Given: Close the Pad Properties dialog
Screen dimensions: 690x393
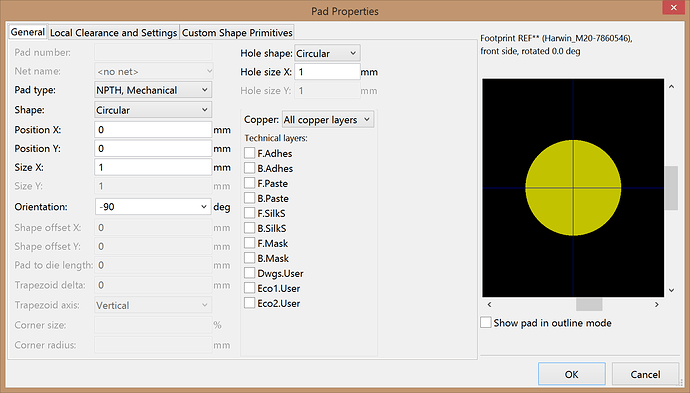Looking at the screenshot, I should click(x=673, y=7).
